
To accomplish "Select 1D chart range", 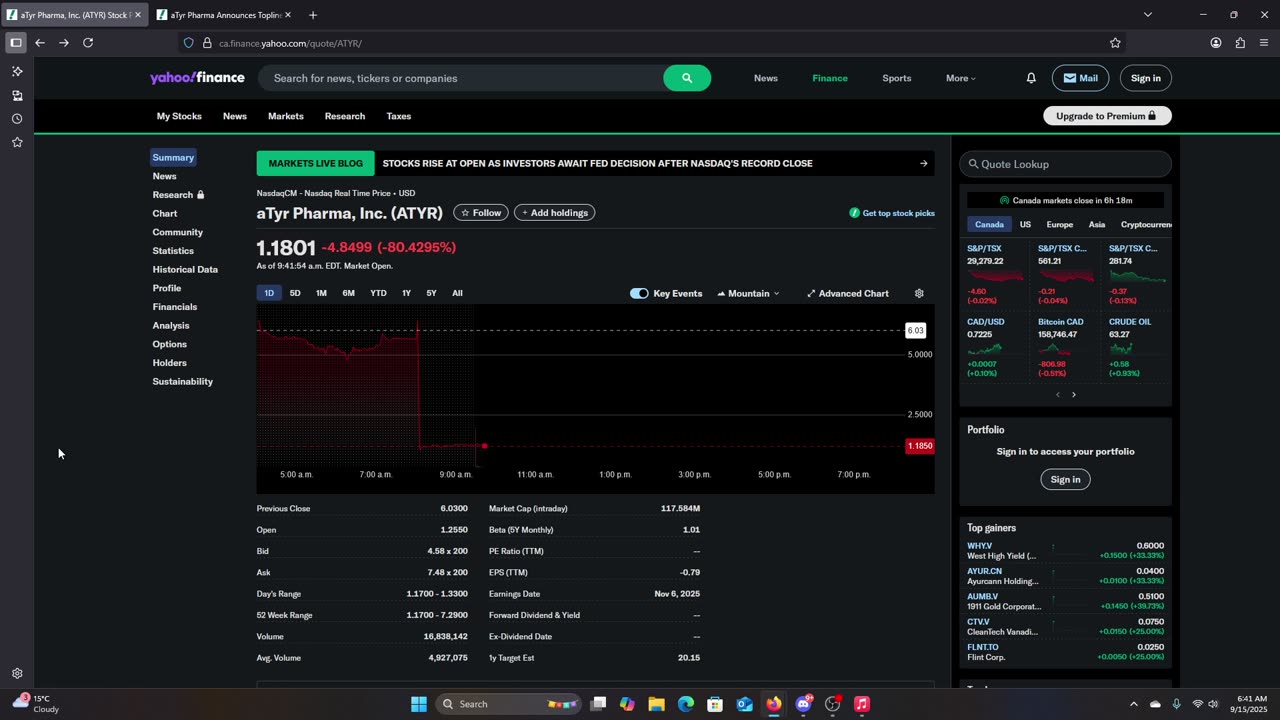I will click(269, 293).
